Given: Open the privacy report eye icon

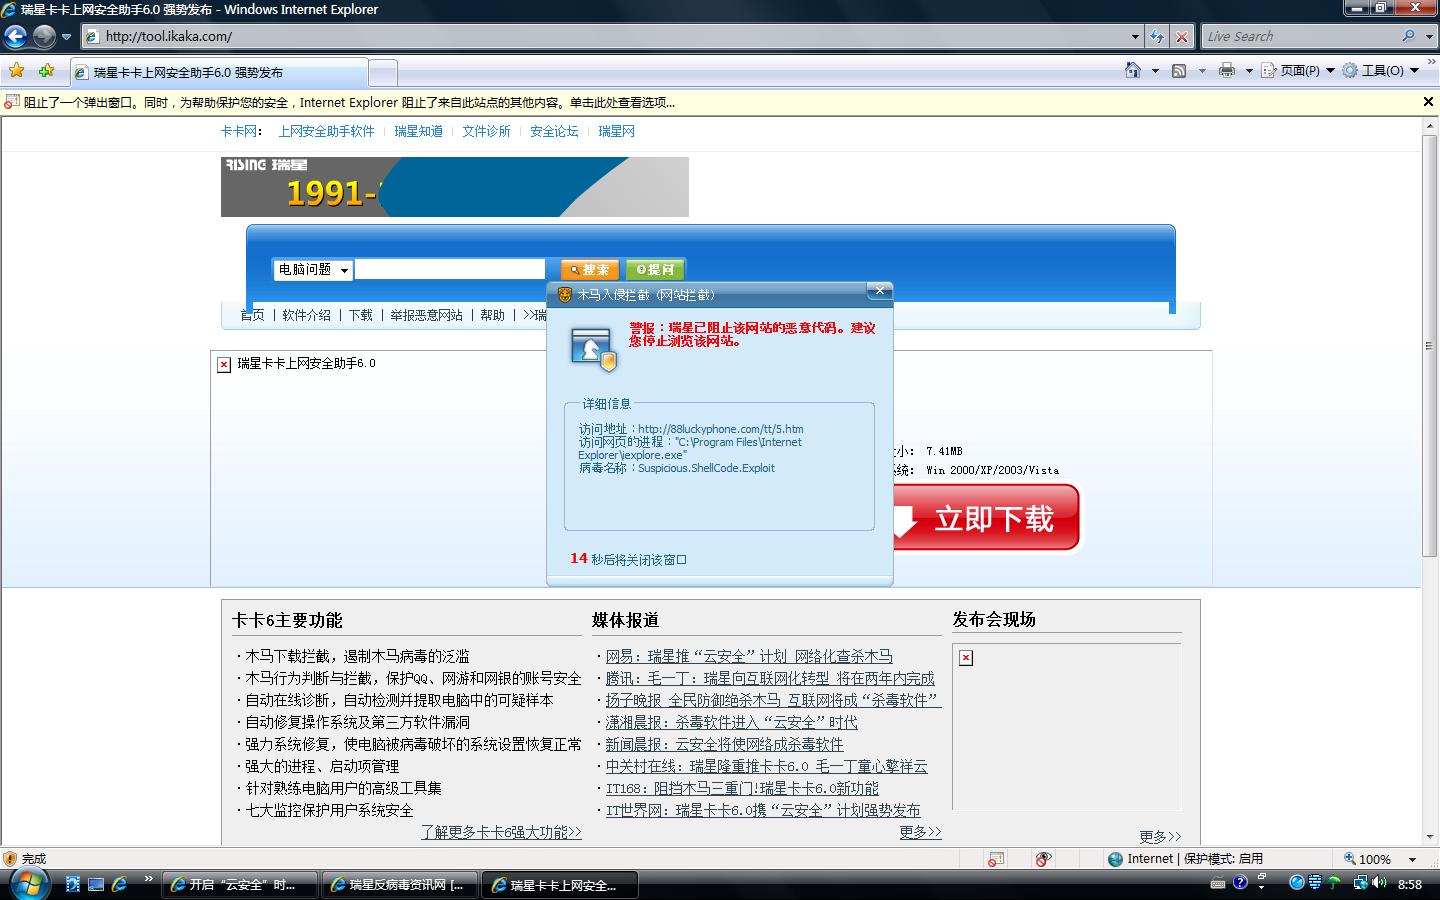Looking at the screenshot, I should 1044,859.
